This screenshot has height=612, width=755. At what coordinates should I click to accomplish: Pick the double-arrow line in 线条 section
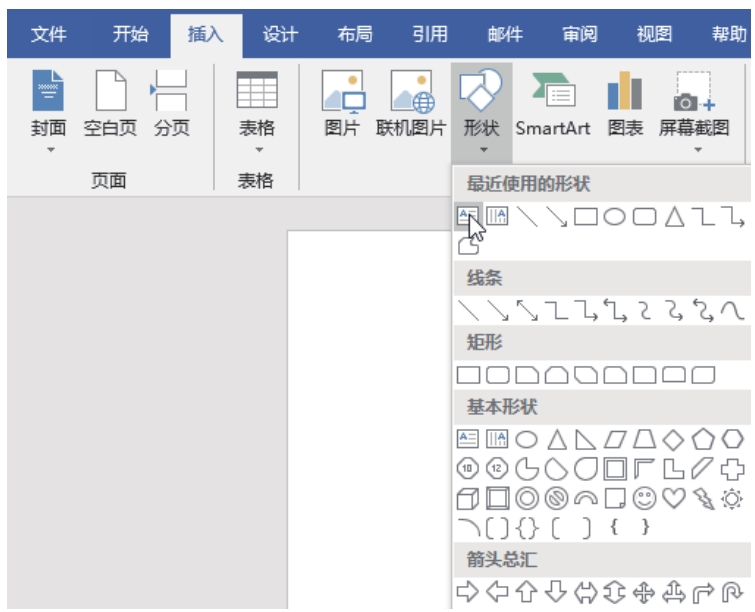tap(527, 311)
